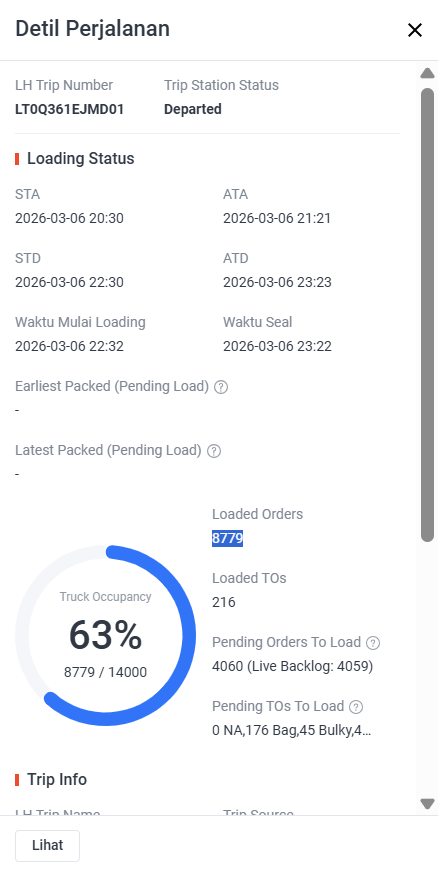Click help icon beside Latest Packed
Screen dimensions: 438x872
[213, 451]
